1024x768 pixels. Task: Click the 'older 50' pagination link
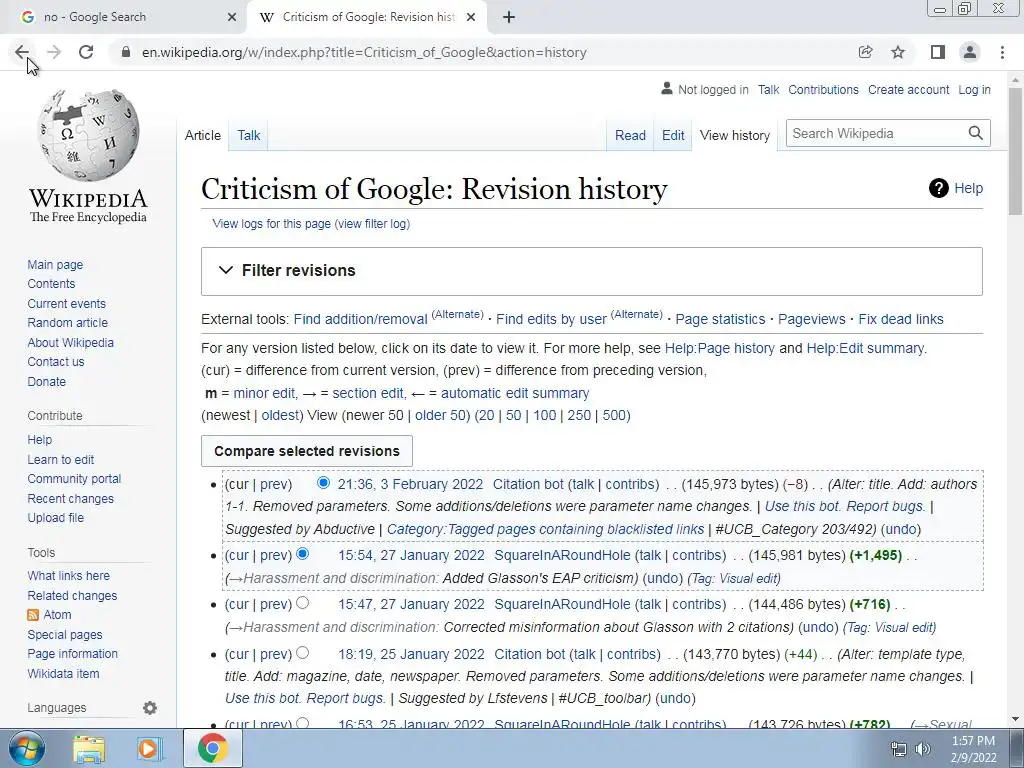click(440, 415)
